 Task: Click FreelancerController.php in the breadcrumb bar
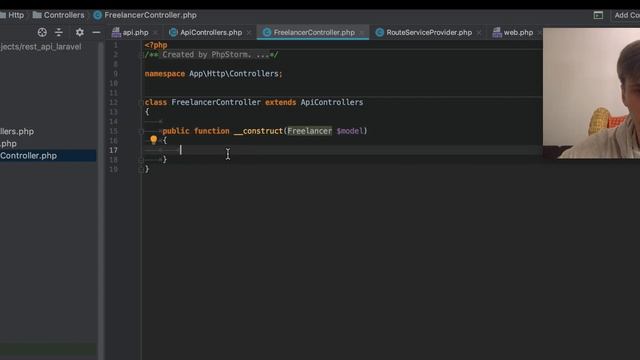pos(145,15)
